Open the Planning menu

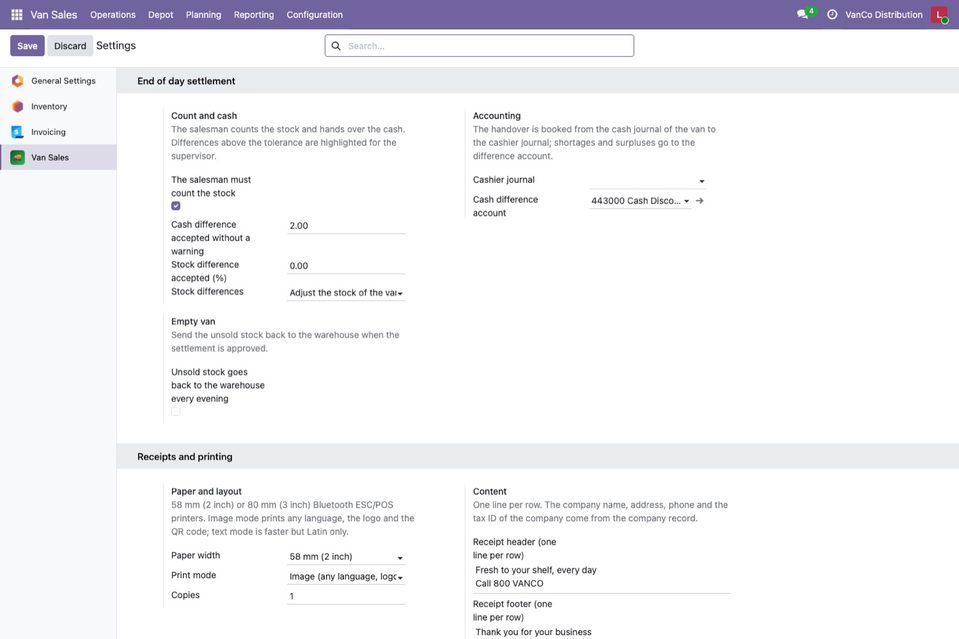tap(204, 15)
